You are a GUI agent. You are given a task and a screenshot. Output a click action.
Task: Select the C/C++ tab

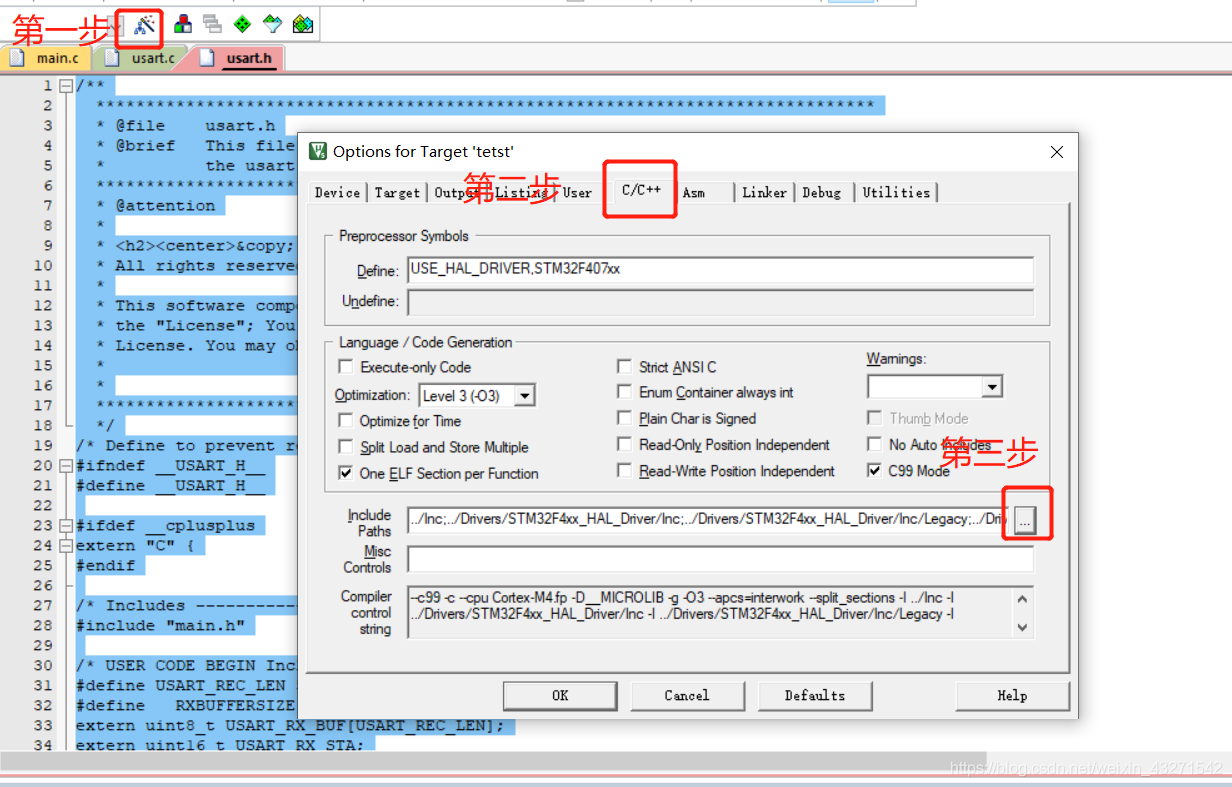coord(641,189)
